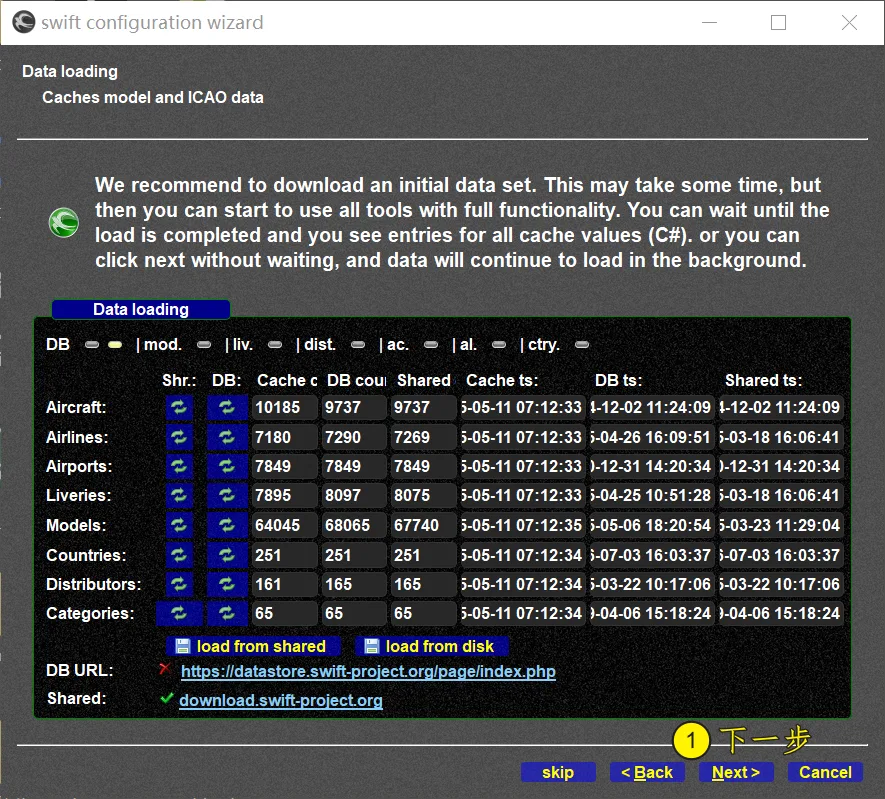This screenshot has width=885, height=799.
Task: Select Aircraft DB timestamp 11:24:09
Action: coord(651,407)
